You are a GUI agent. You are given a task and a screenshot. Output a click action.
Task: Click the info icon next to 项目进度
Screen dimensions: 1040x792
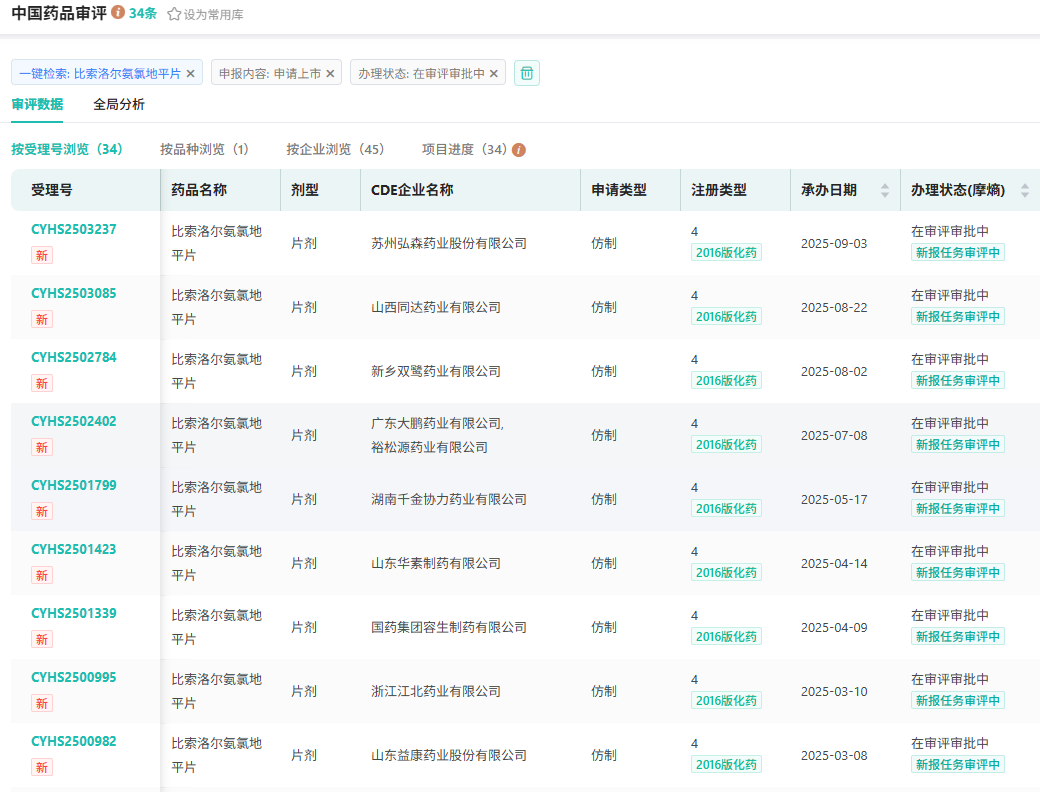point(519,150)
